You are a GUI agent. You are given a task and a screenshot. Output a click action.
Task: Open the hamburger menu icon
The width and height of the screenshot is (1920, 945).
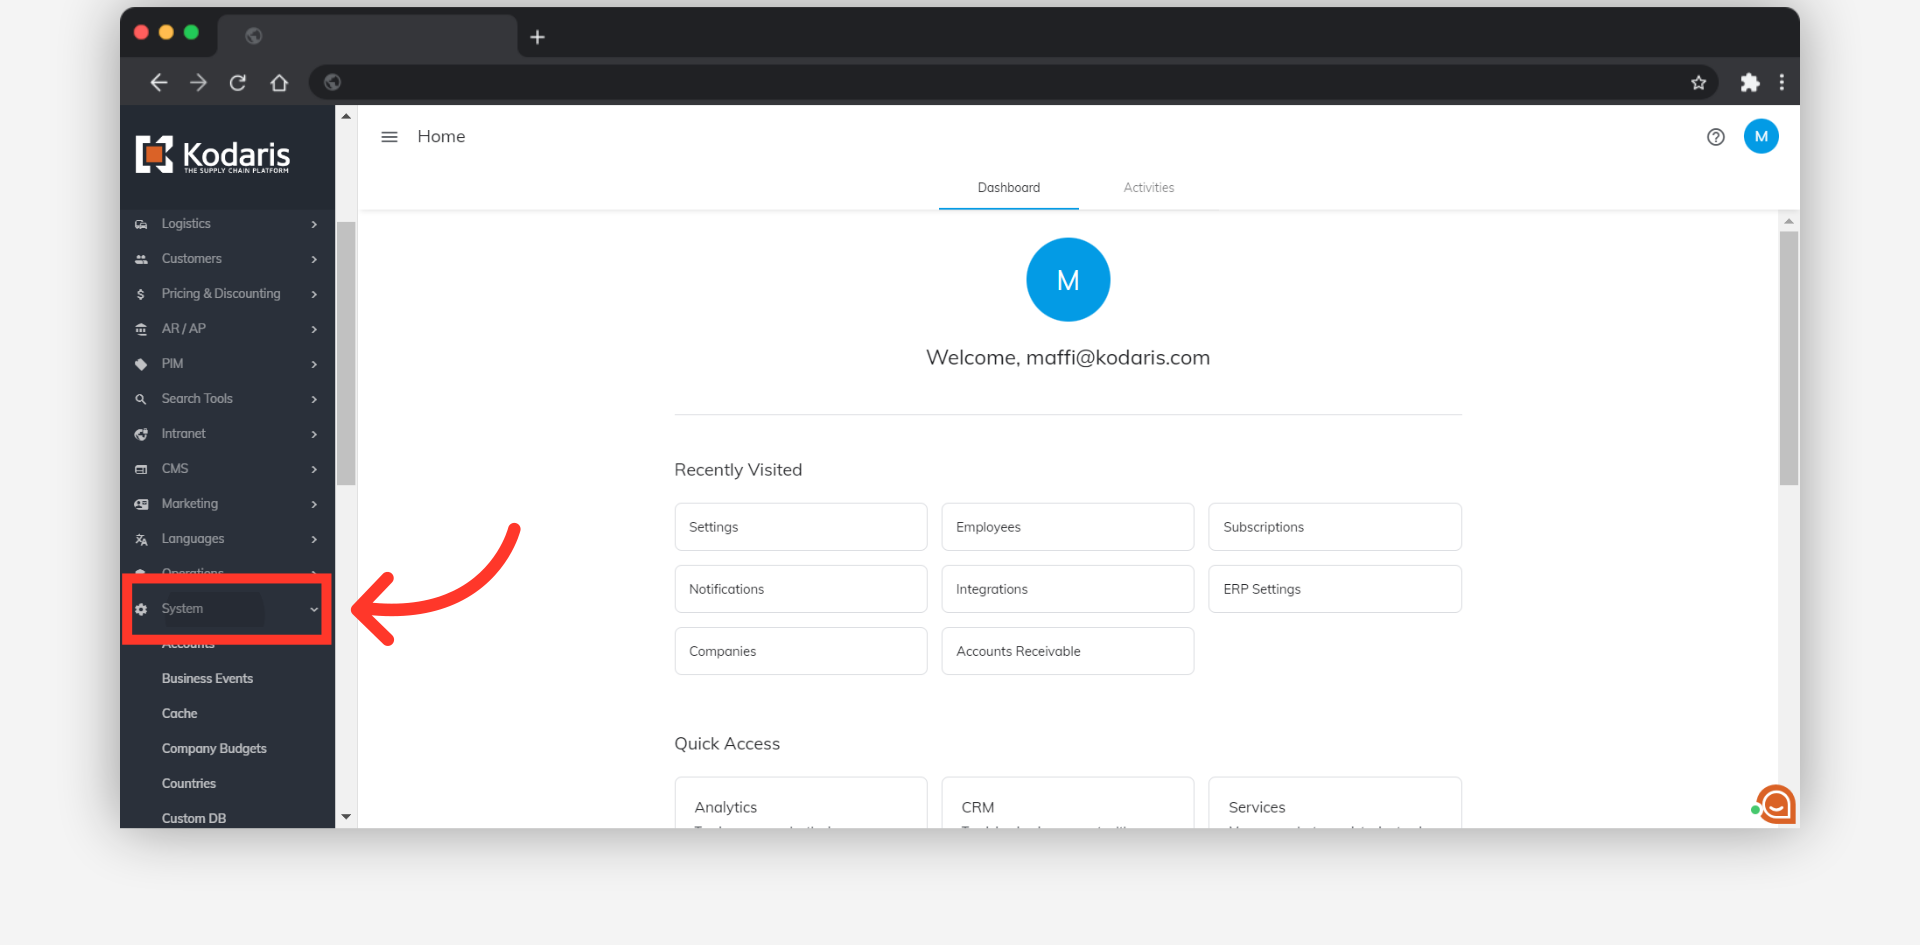tap(389, 137)
